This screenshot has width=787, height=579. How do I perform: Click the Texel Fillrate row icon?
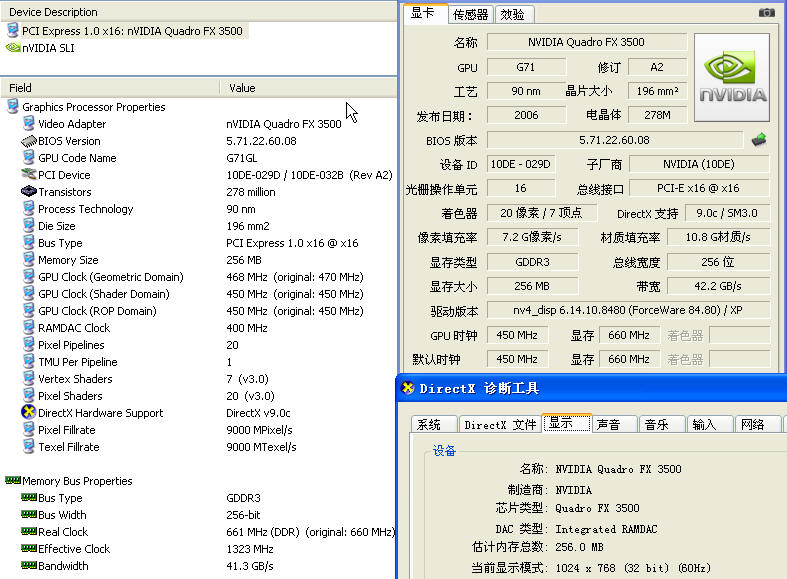[29, 447]
